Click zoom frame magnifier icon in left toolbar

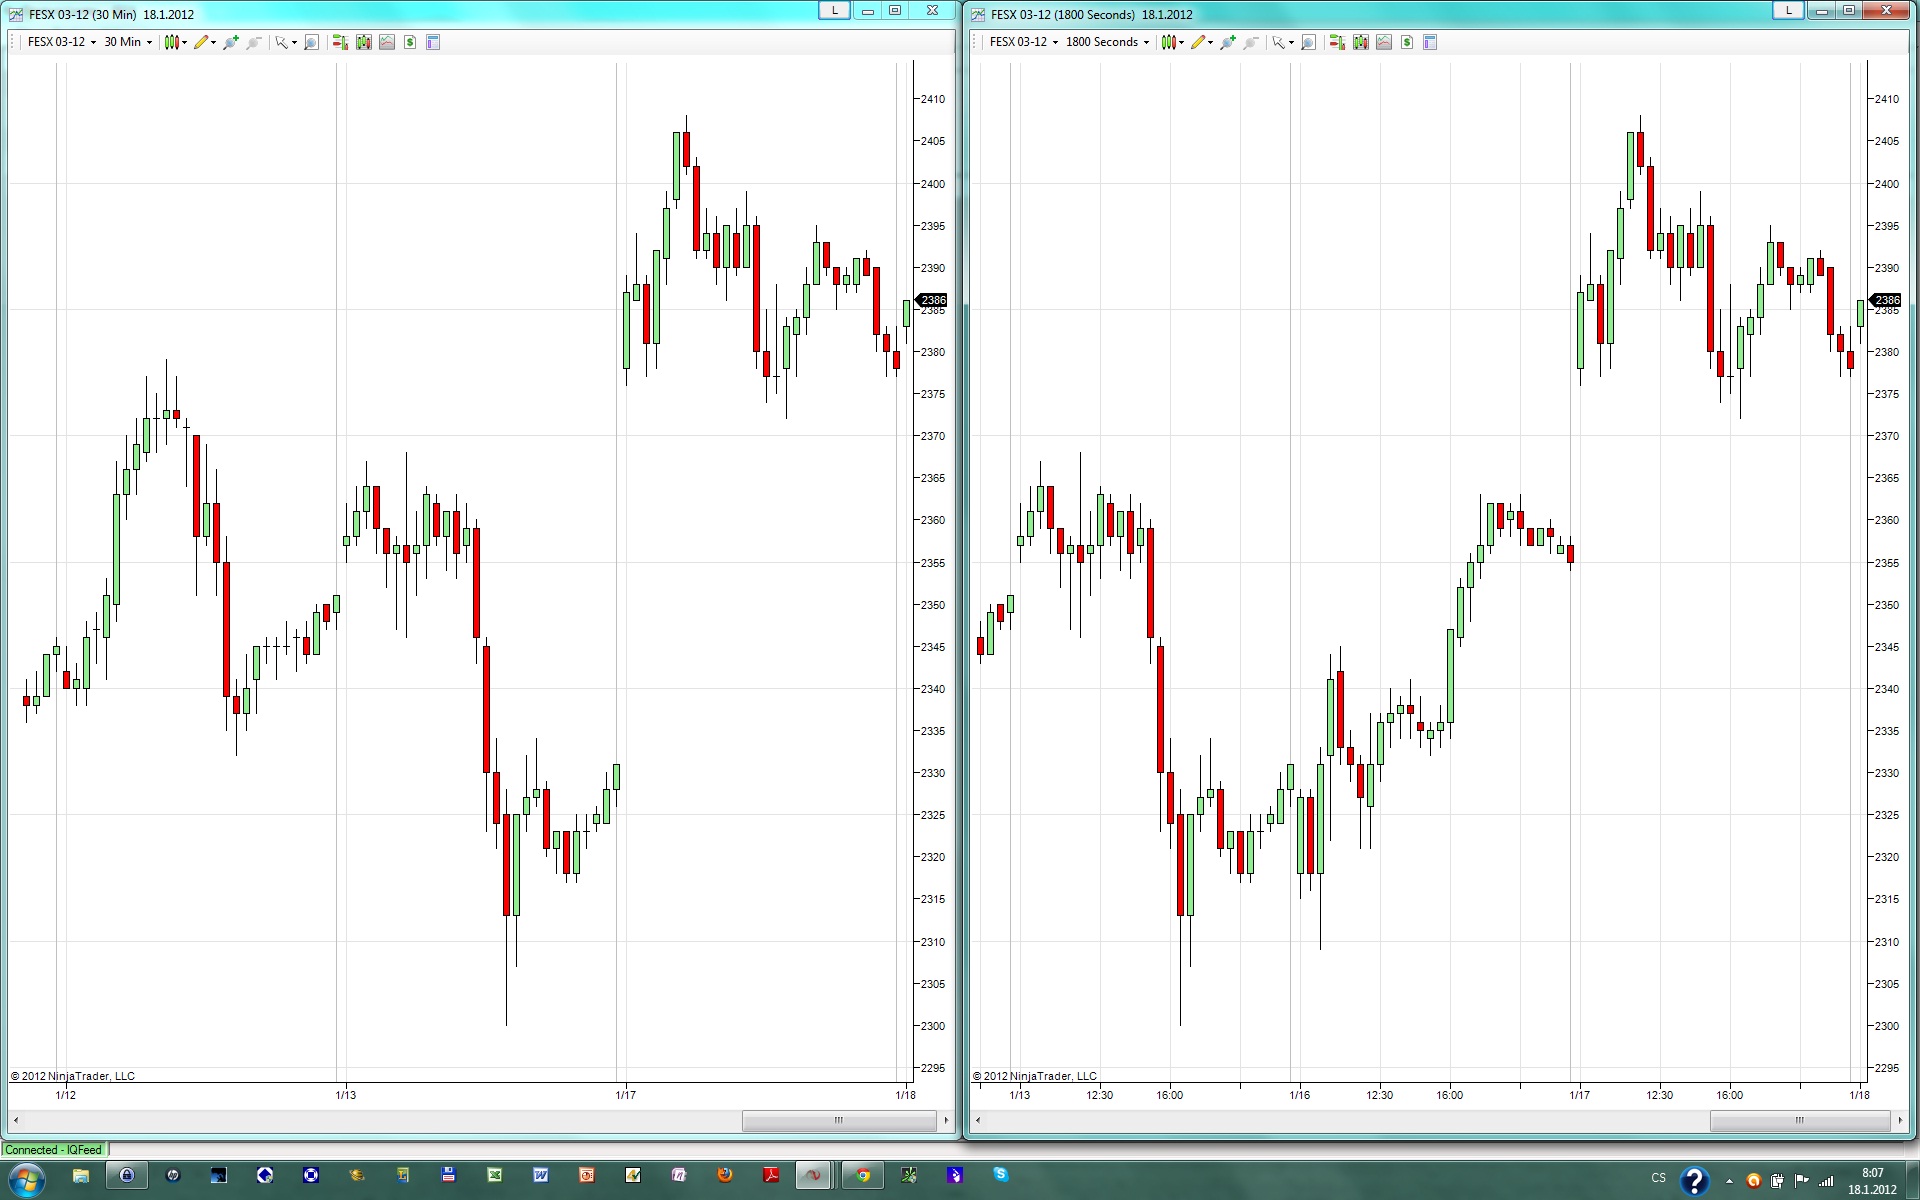pos(312,42)
